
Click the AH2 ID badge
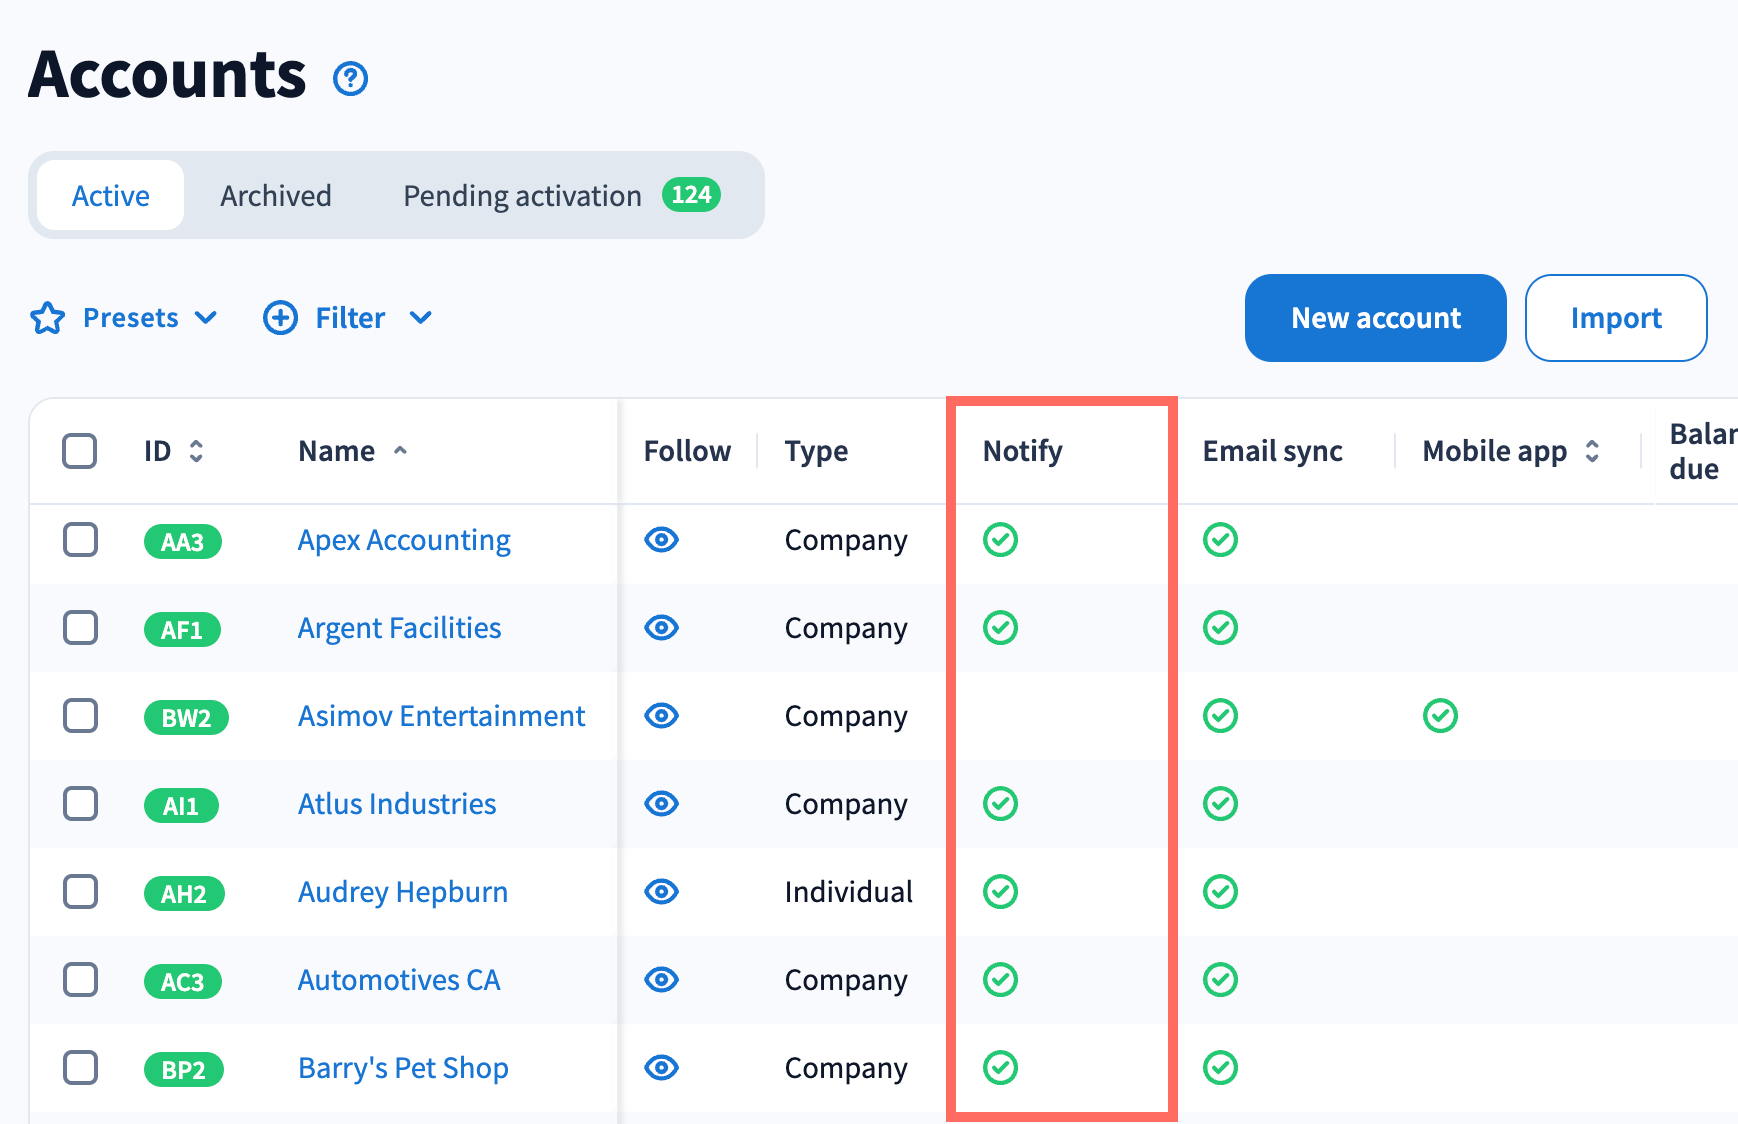point(184,893)
